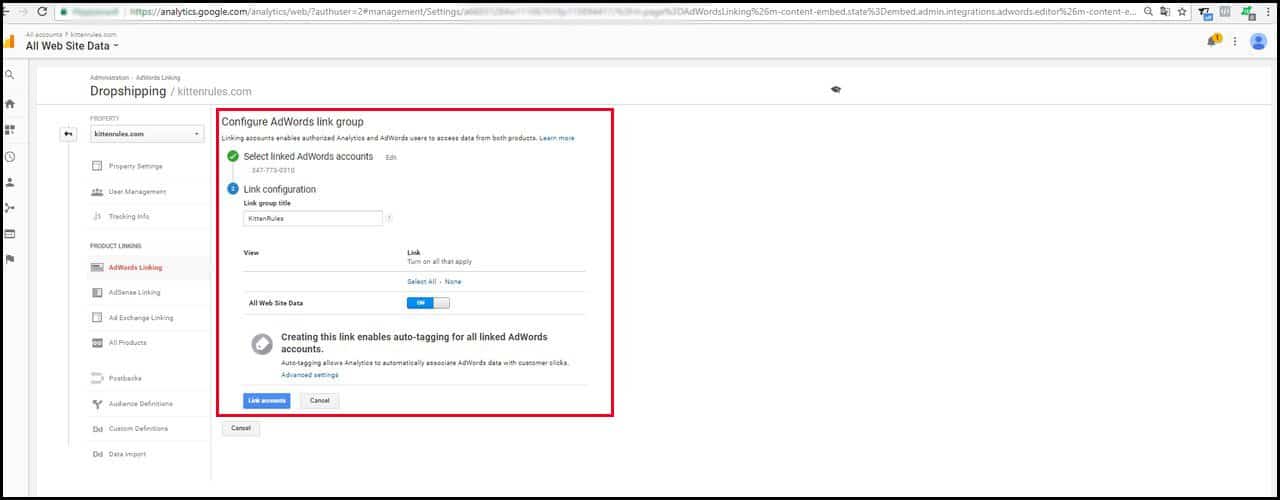Open the Conversions flag icon in sidebar
The width and height of the screenshot is (1280, 500).
tap(10, 259)
